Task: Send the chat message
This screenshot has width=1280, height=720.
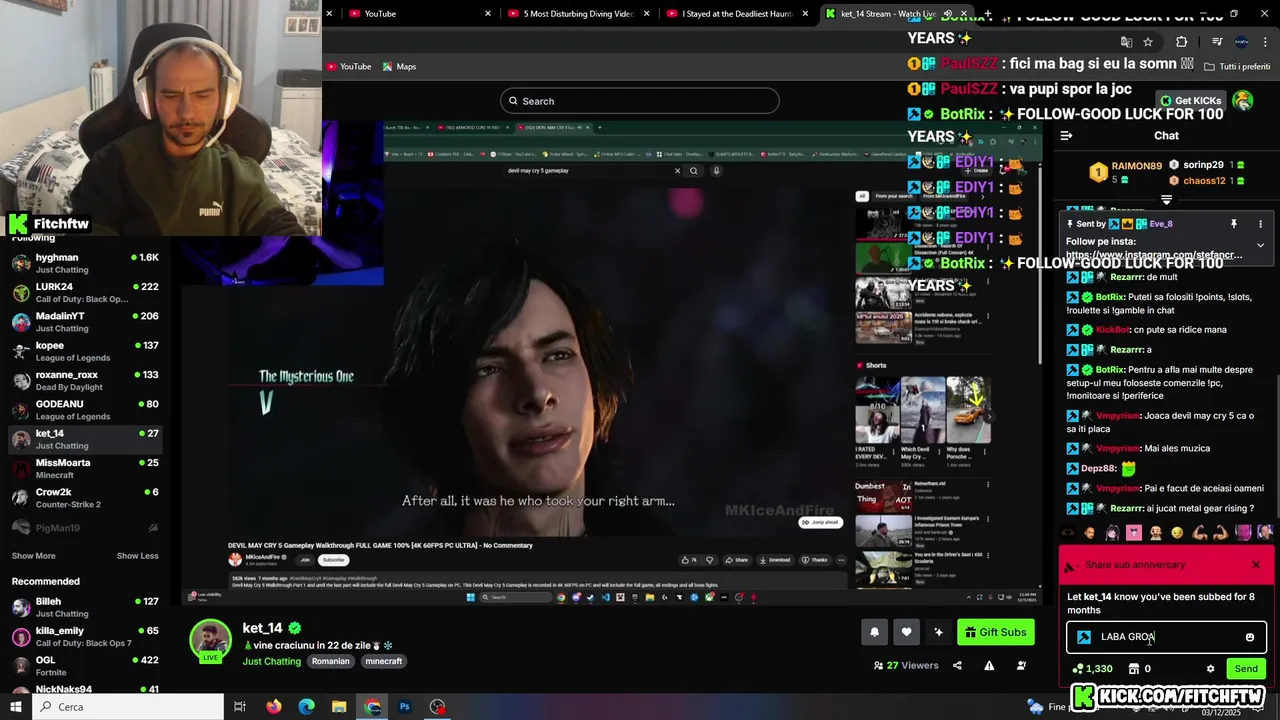Action: (x=1246, y=669)
